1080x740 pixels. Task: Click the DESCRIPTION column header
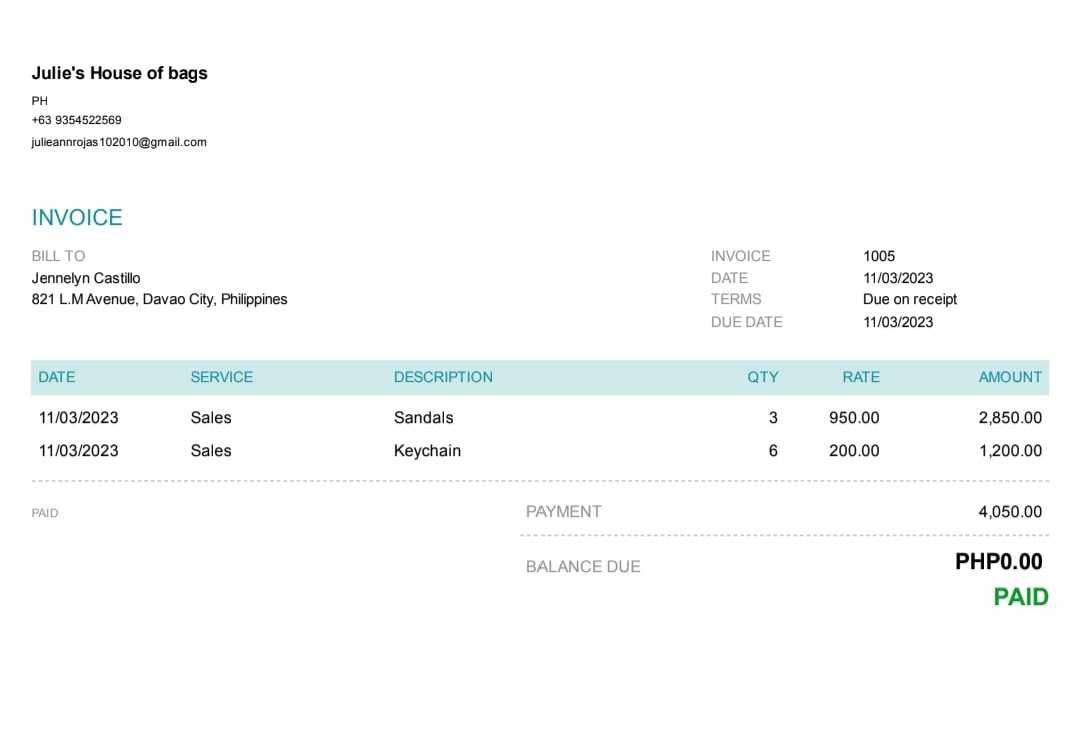point(443,377)
